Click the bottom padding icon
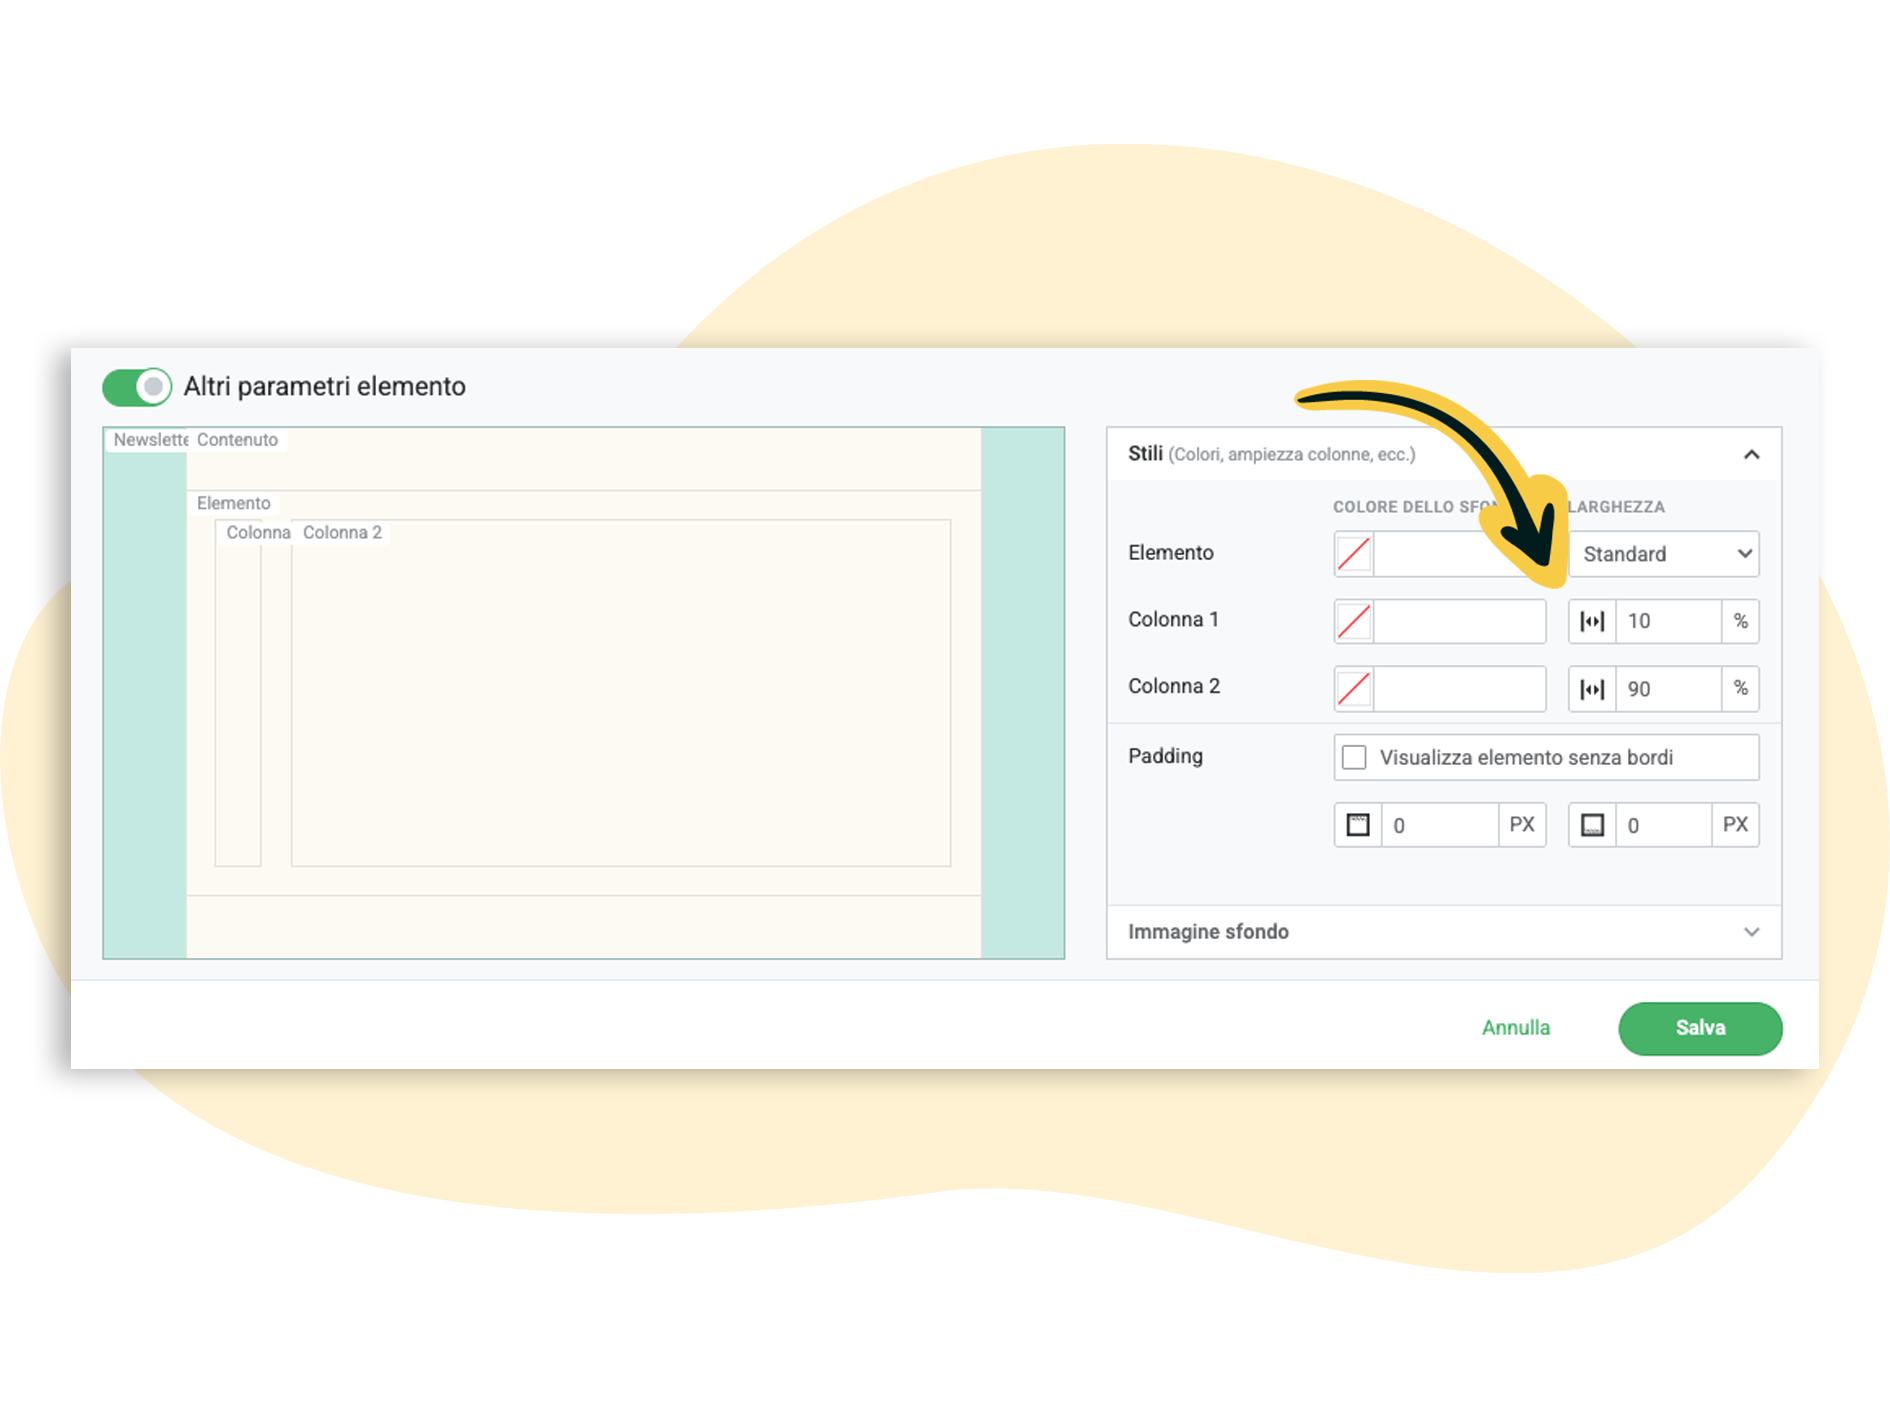Viewport: 1890px width, 1417px height. coord(1591,825)
